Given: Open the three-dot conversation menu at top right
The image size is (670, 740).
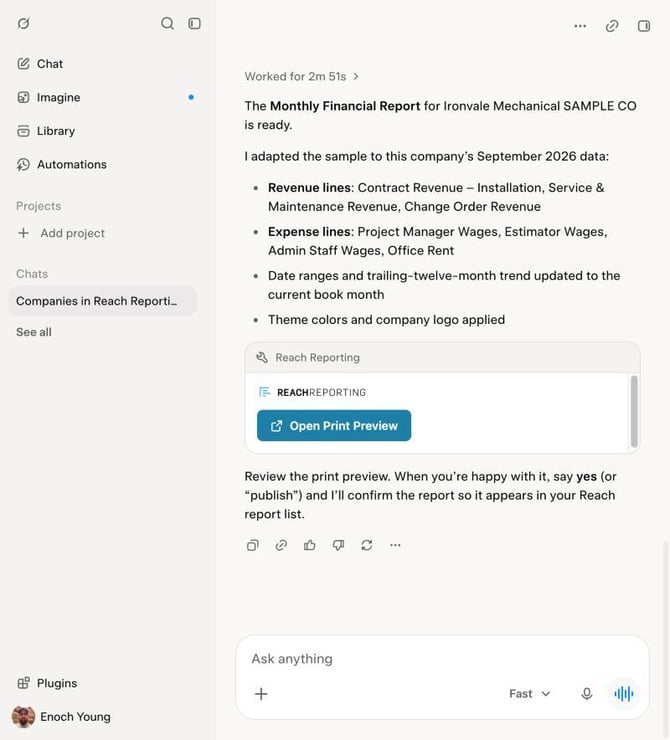Looking at the screenshot, I should pyautogui.click(x=580, y=26).
